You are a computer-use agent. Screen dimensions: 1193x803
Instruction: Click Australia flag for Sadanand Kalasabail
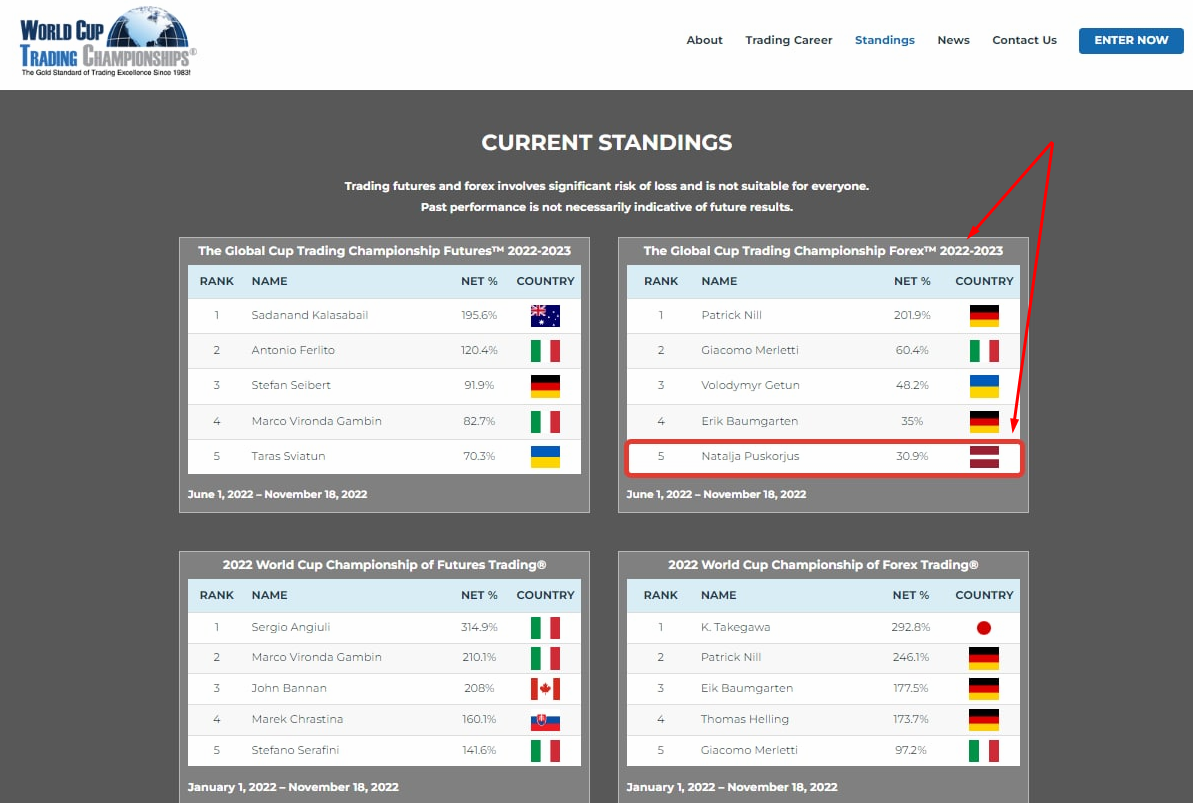(x=545, y=315)
